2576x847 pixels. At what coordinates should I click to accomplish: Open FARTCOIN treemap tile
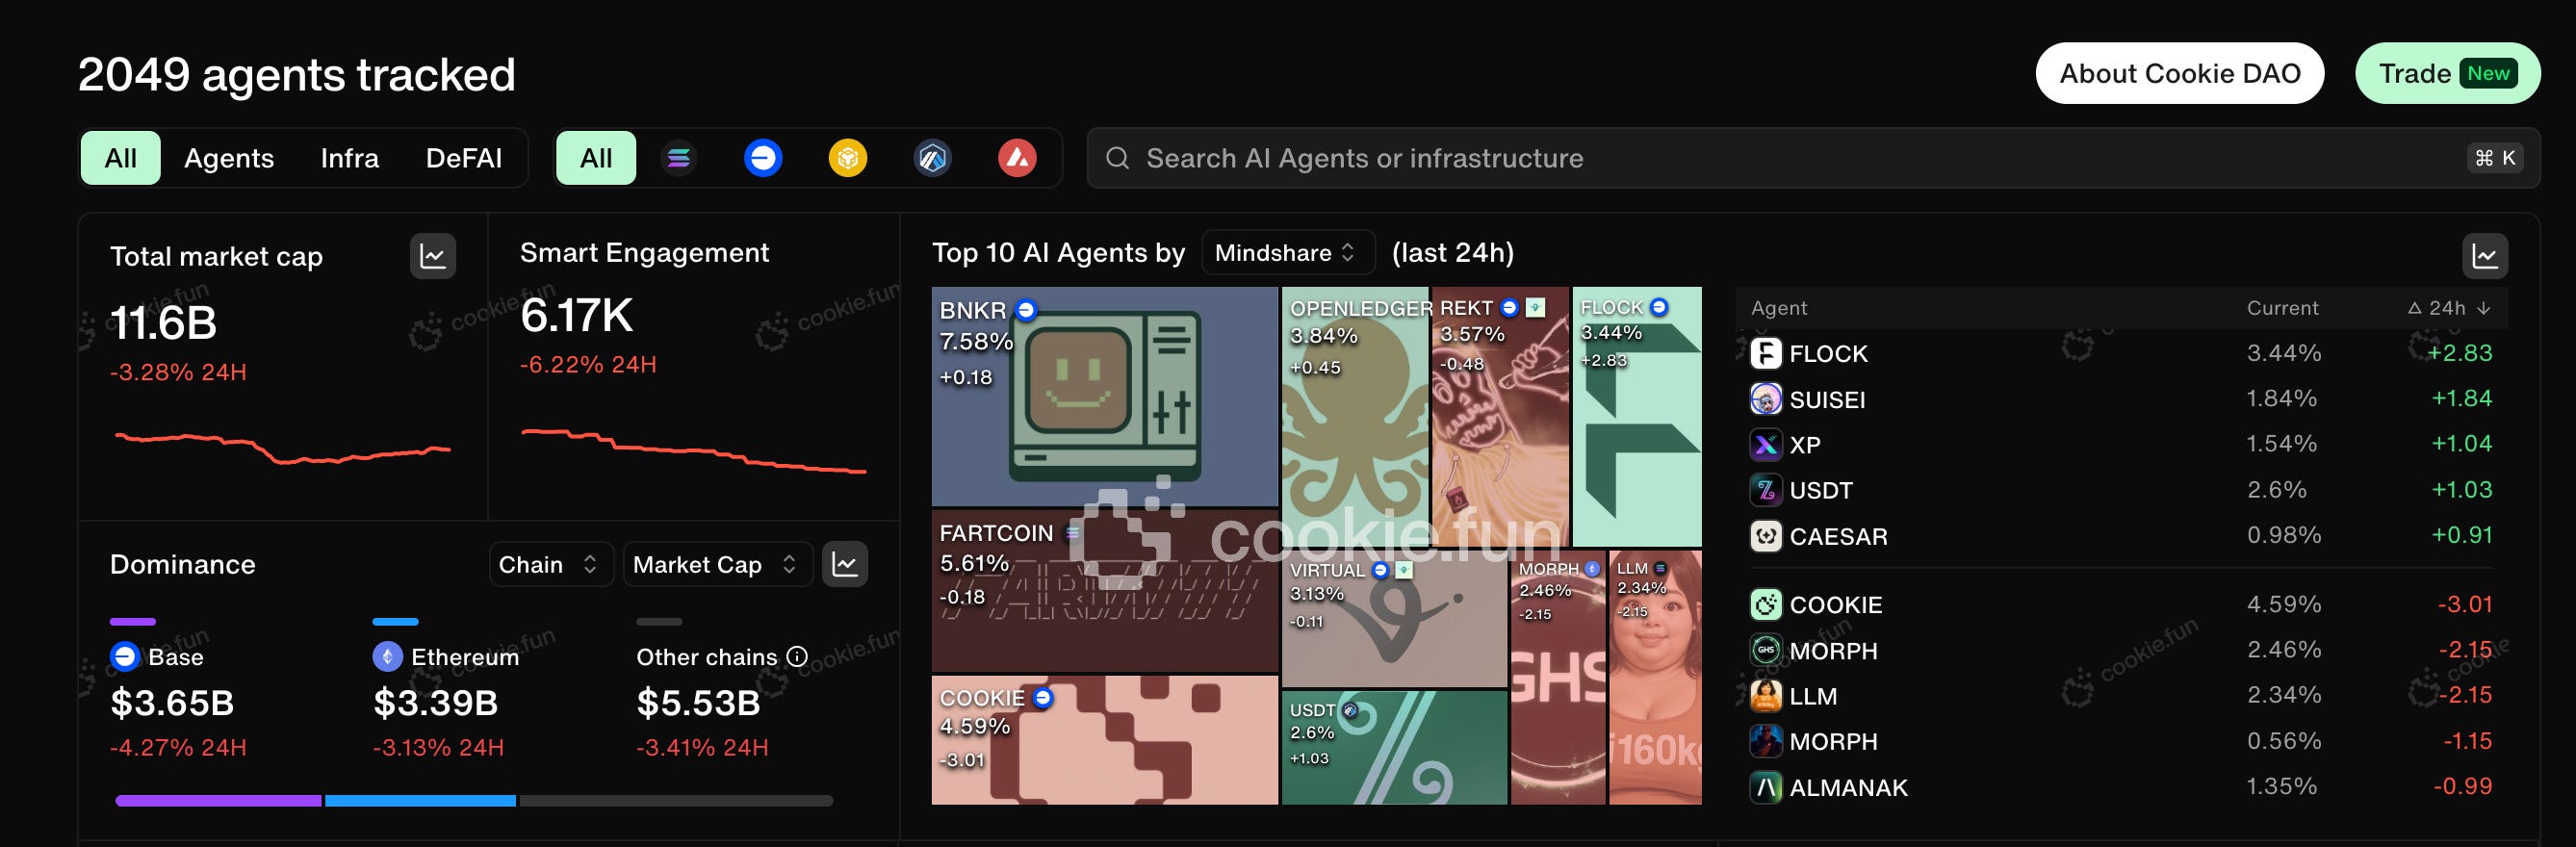(x=1105, y=591)
